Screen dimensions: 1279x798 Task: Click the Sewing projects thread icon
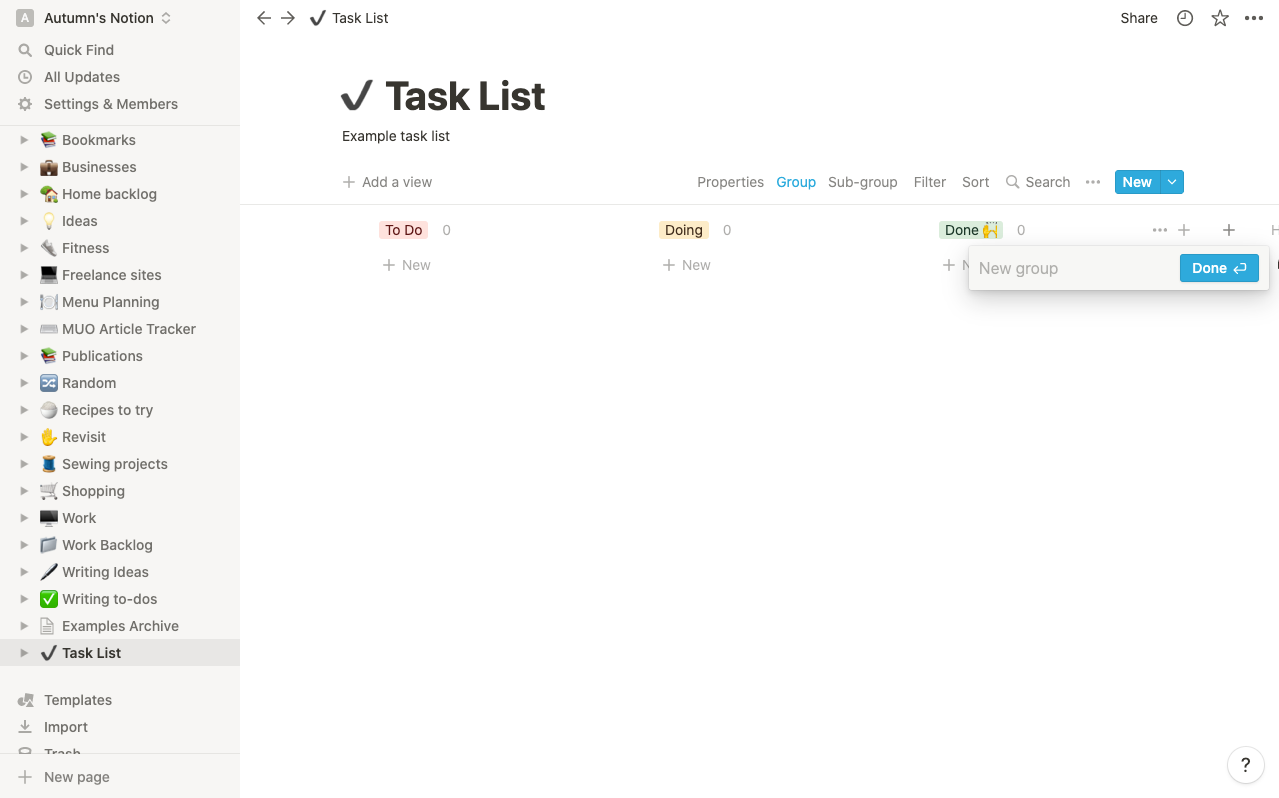48,464
